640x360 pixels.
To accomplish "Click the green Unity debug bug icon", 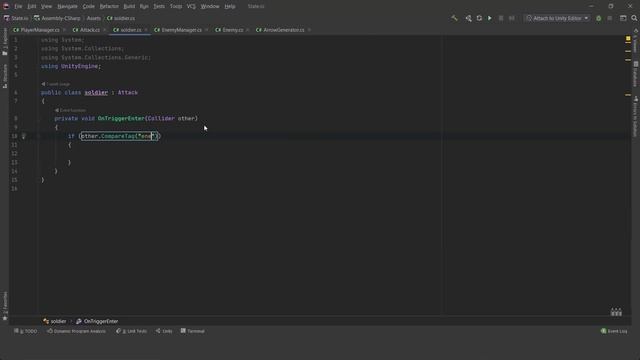I will (598, 18).
